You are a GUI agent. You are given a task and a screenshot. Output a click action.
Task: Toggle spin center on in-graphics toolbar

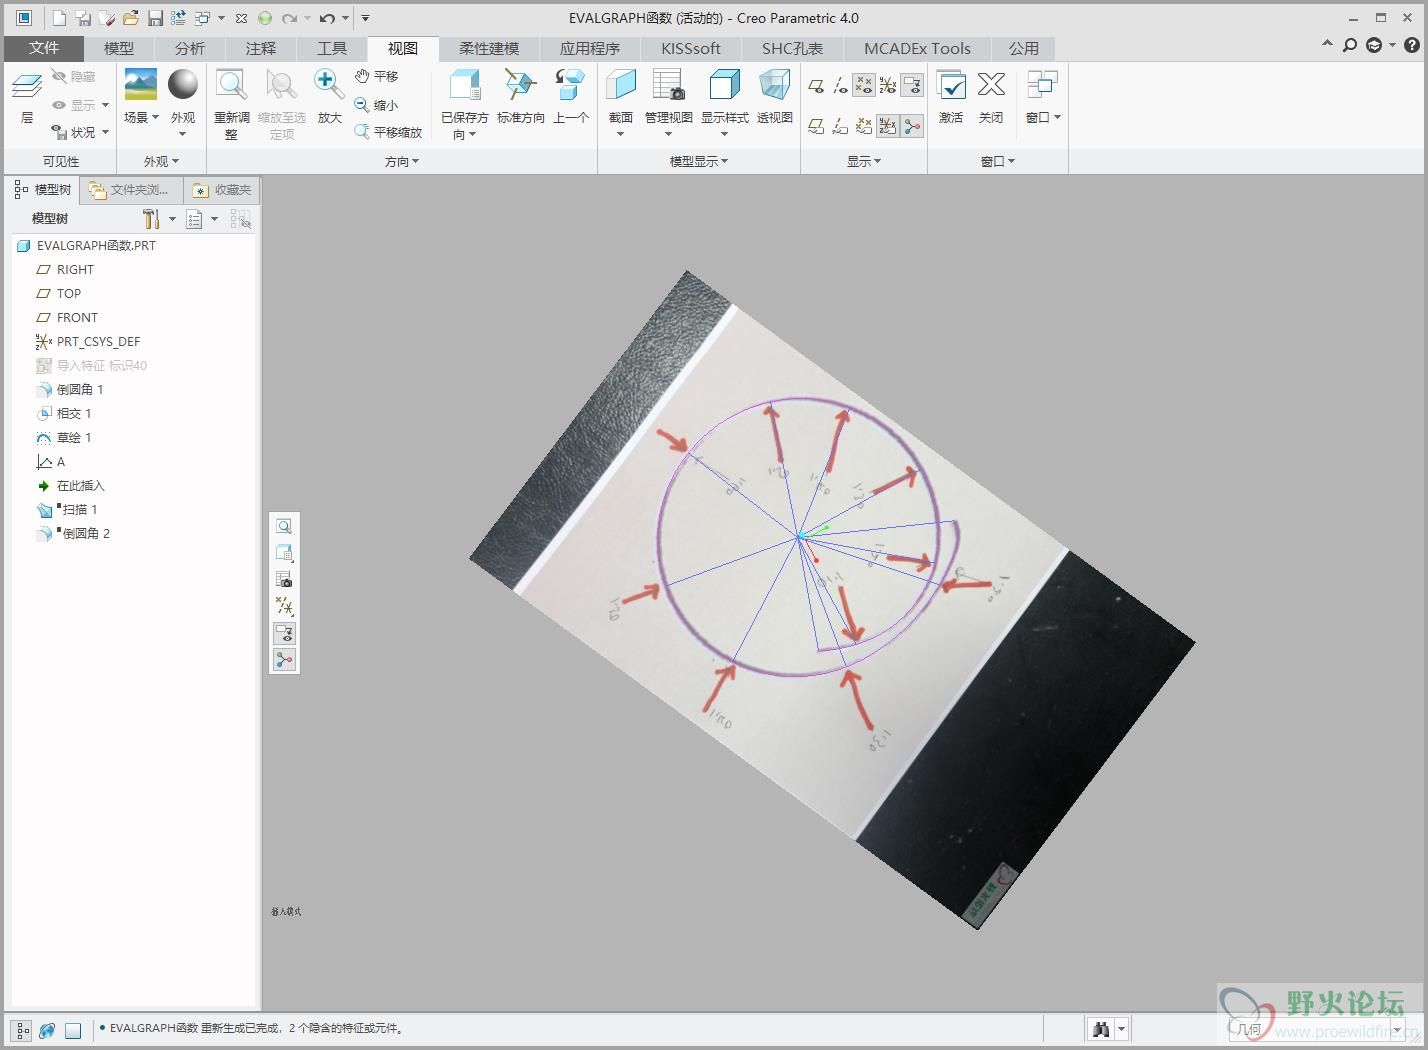click(284, 660)
